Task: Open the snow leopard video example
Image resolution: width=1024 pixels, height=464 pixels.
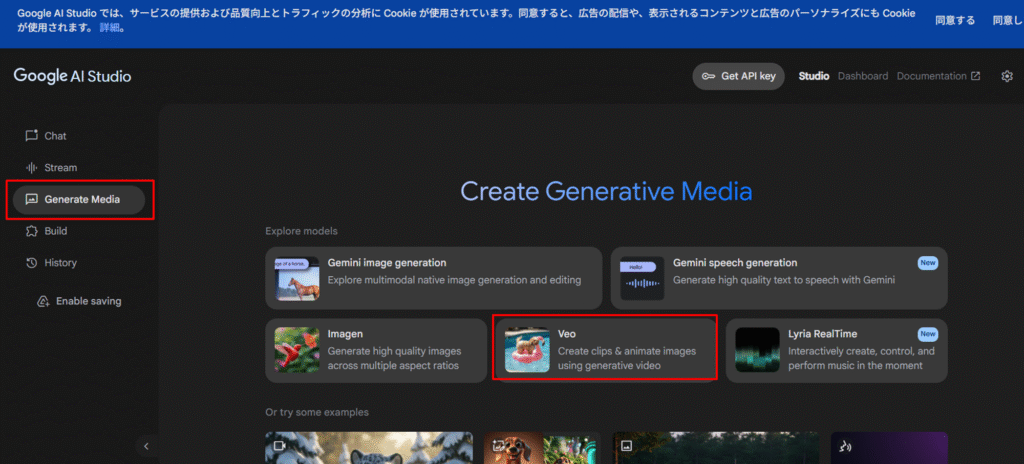Action: click(369, 448)
